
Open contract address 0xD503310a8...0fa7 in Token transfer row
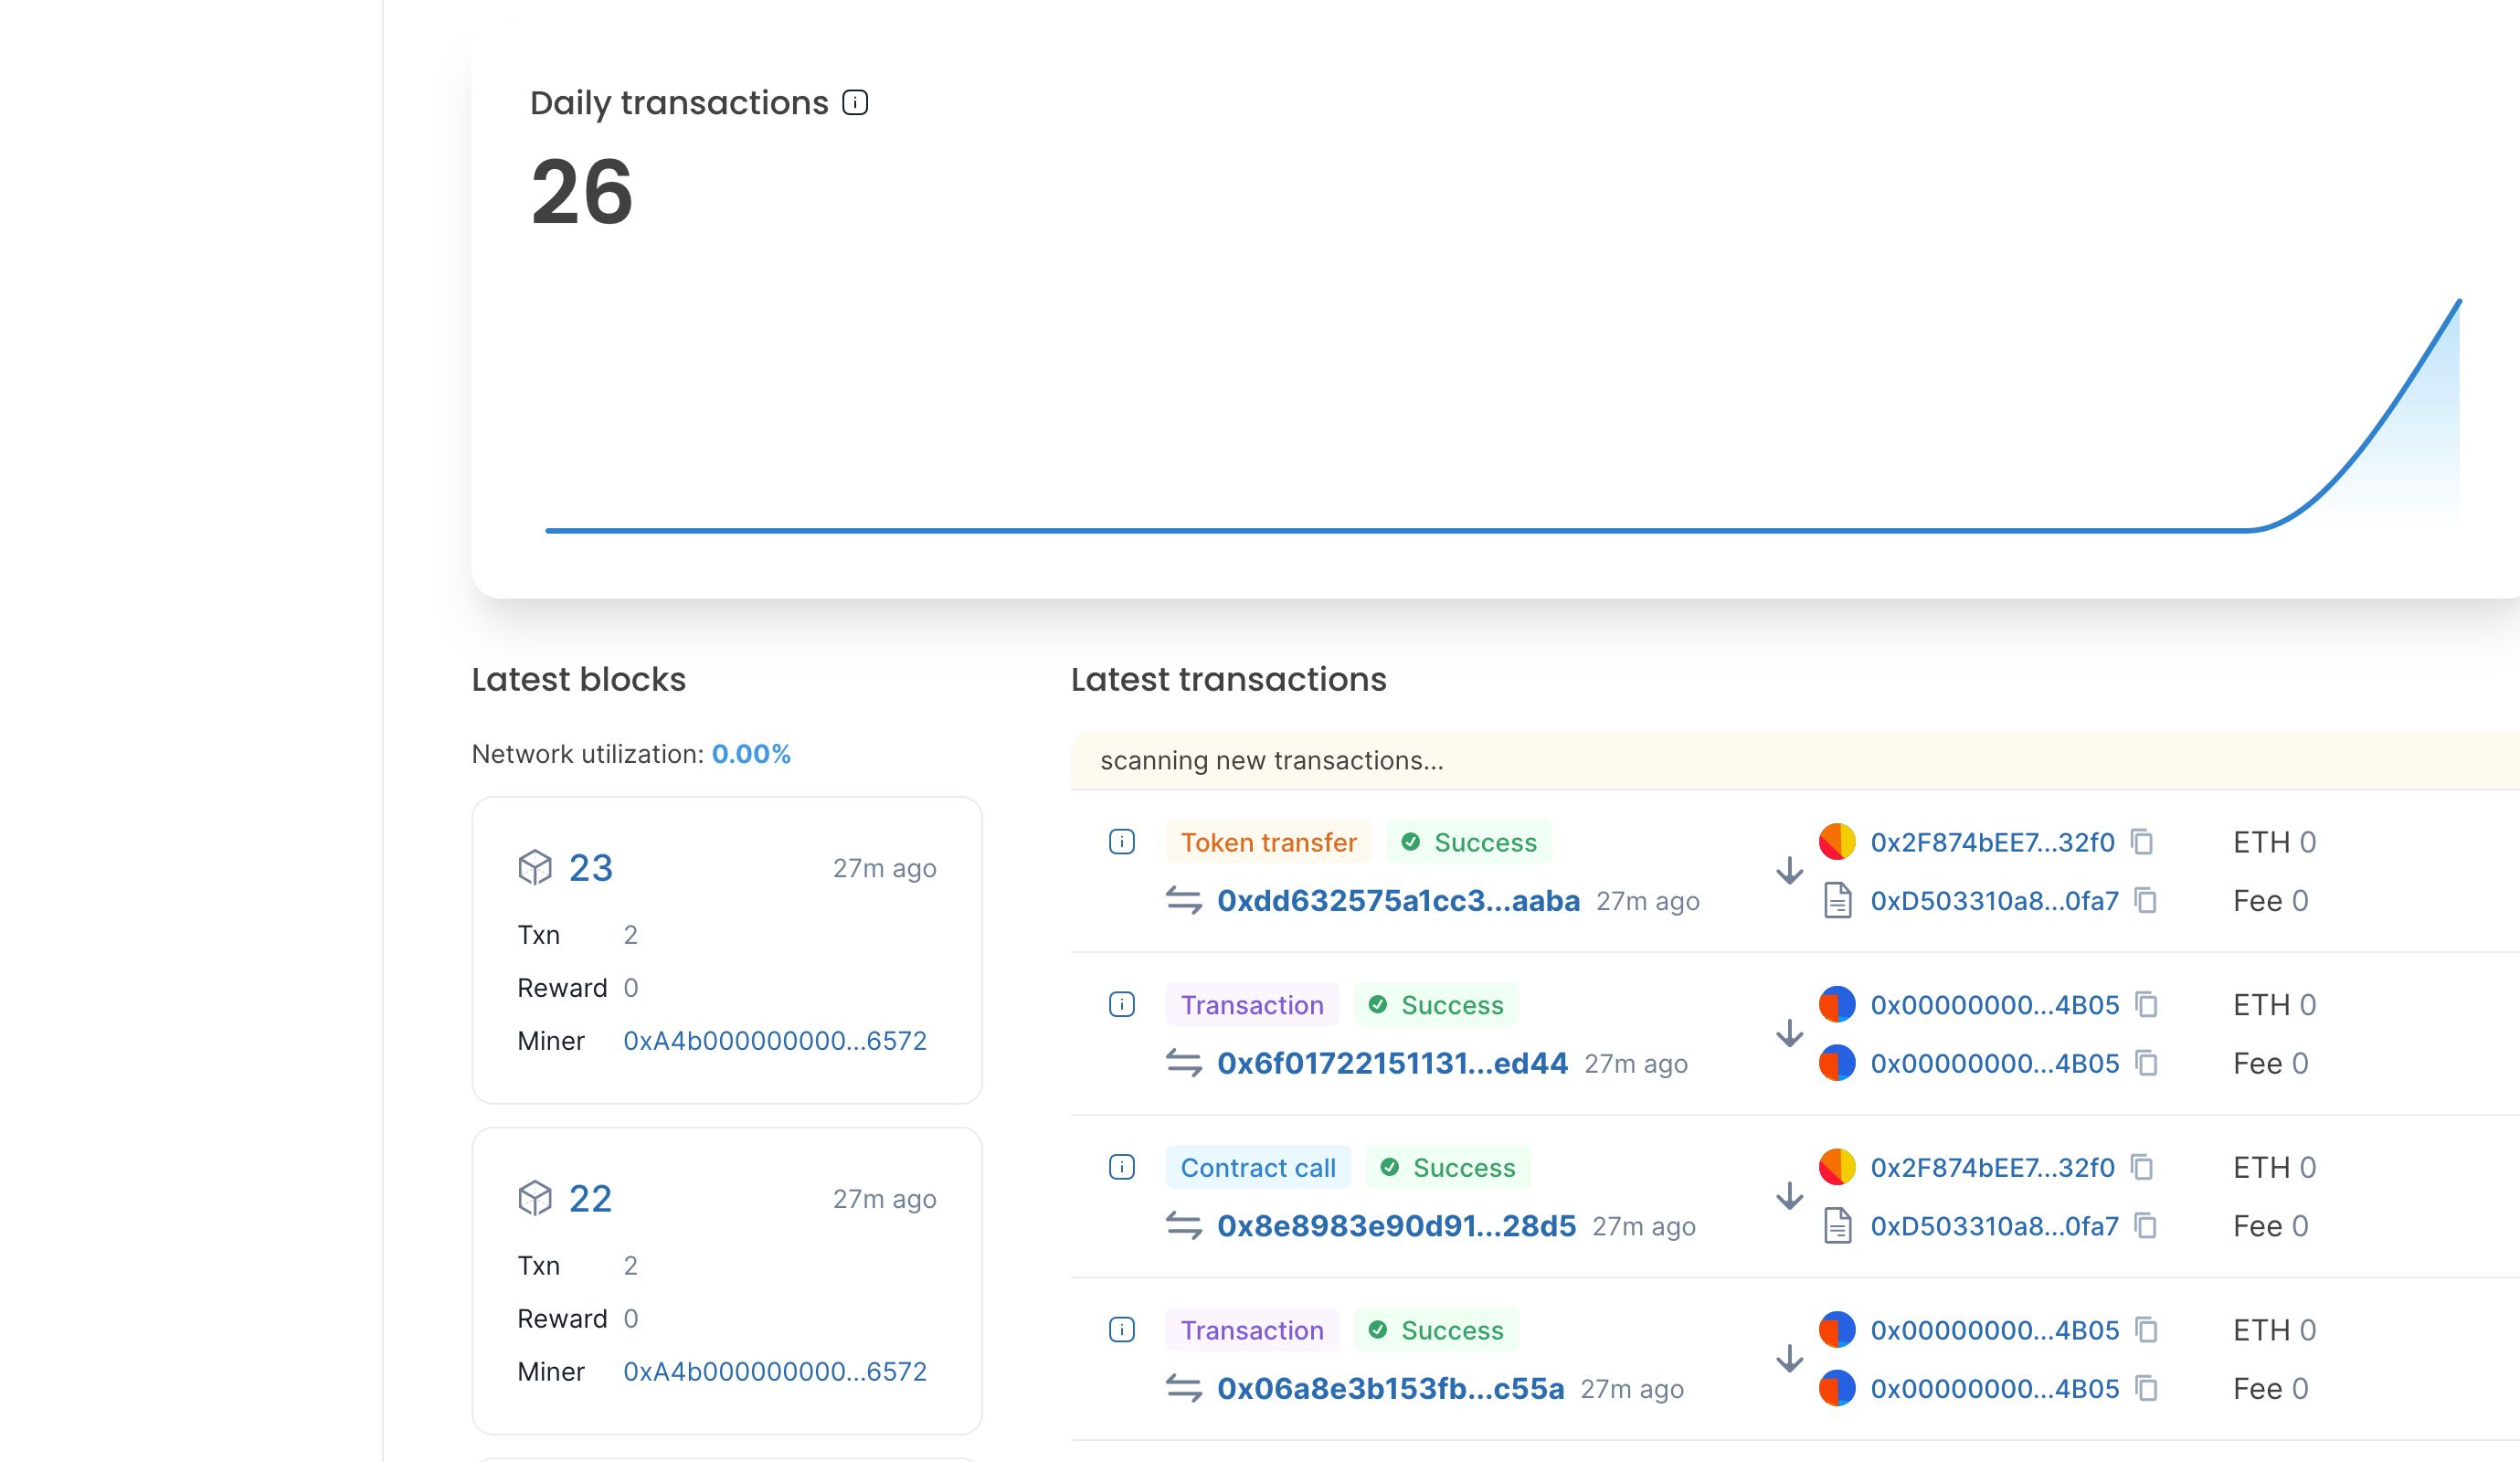point(1995,901)
